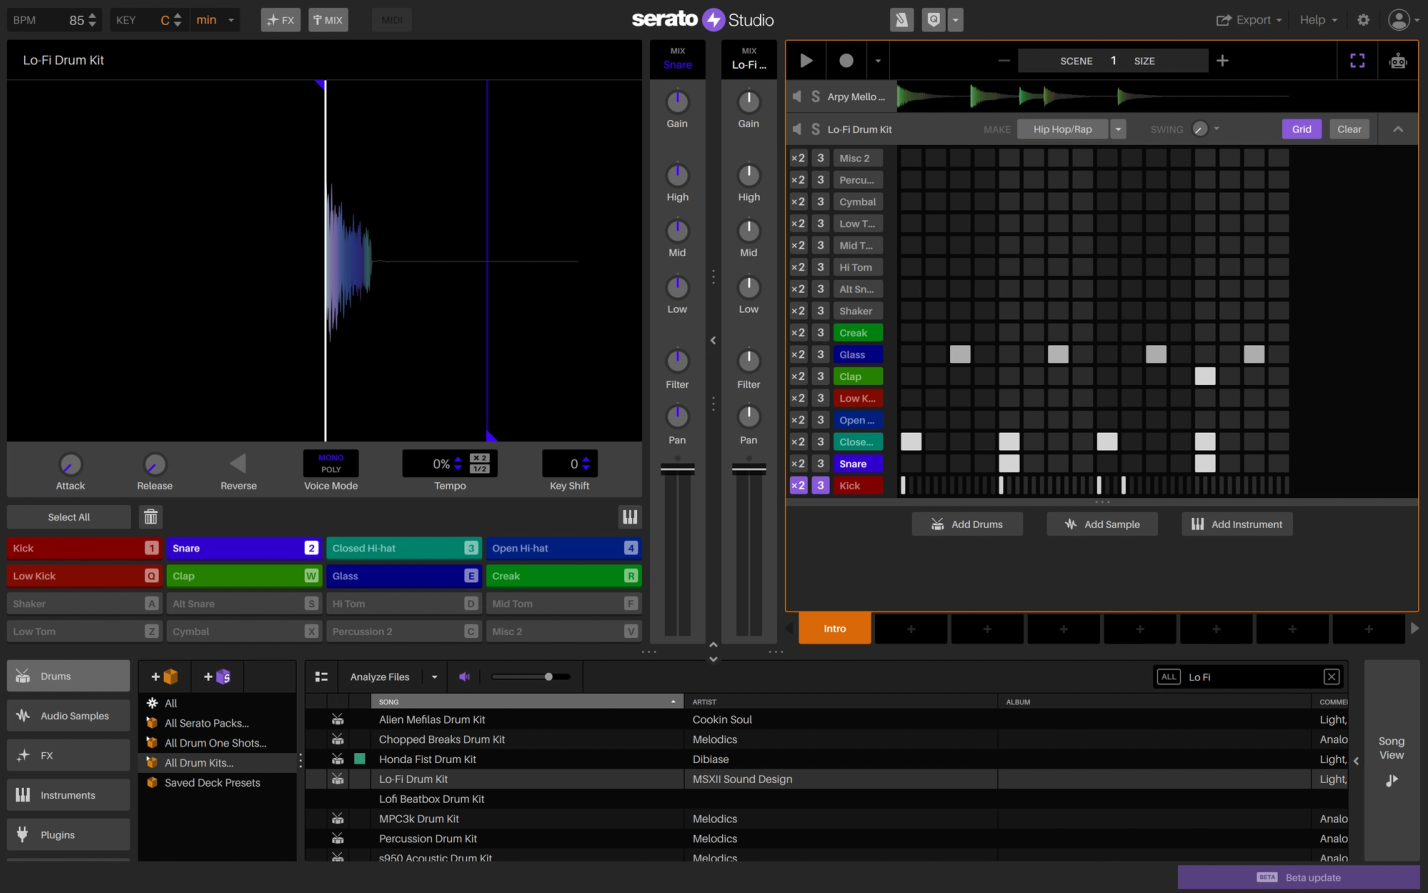Open the Audio Samples panel
The image size is (1428, 893).
(x=68, y=715)
